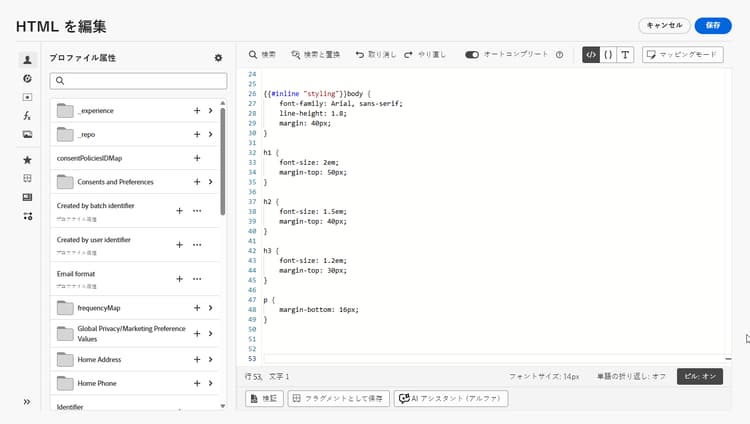Open the content blocks monitor icon
This screenshot has height=424, width=750.
(x=27, y=197)
